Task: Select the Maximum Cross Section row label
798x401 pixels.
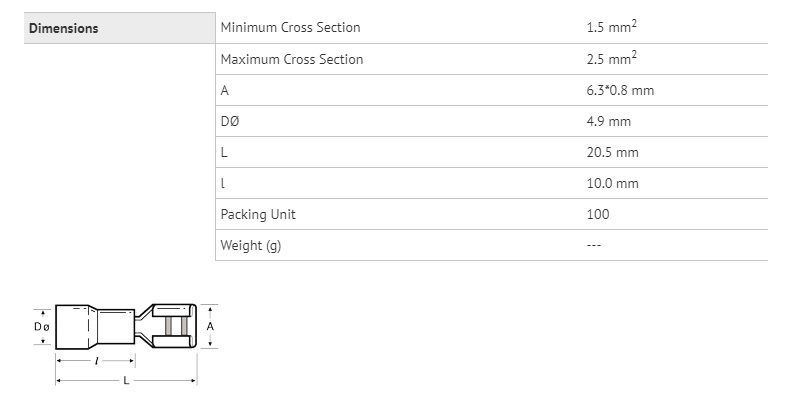Action: coord(292,59)
